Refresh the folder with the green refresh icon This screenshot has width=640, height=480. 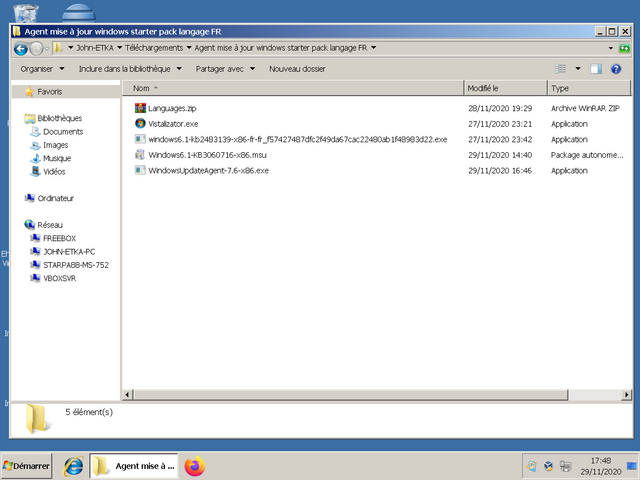[624, 48]
